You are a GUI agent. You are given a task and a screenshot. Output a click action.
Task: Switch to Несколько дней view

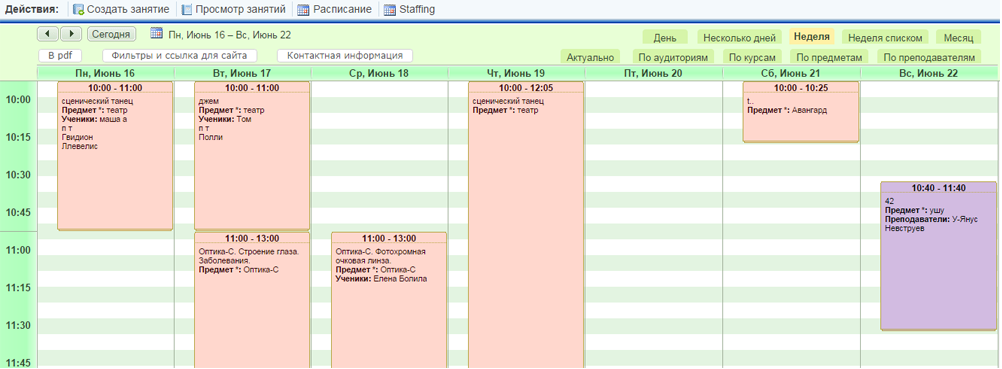[739, 37]
